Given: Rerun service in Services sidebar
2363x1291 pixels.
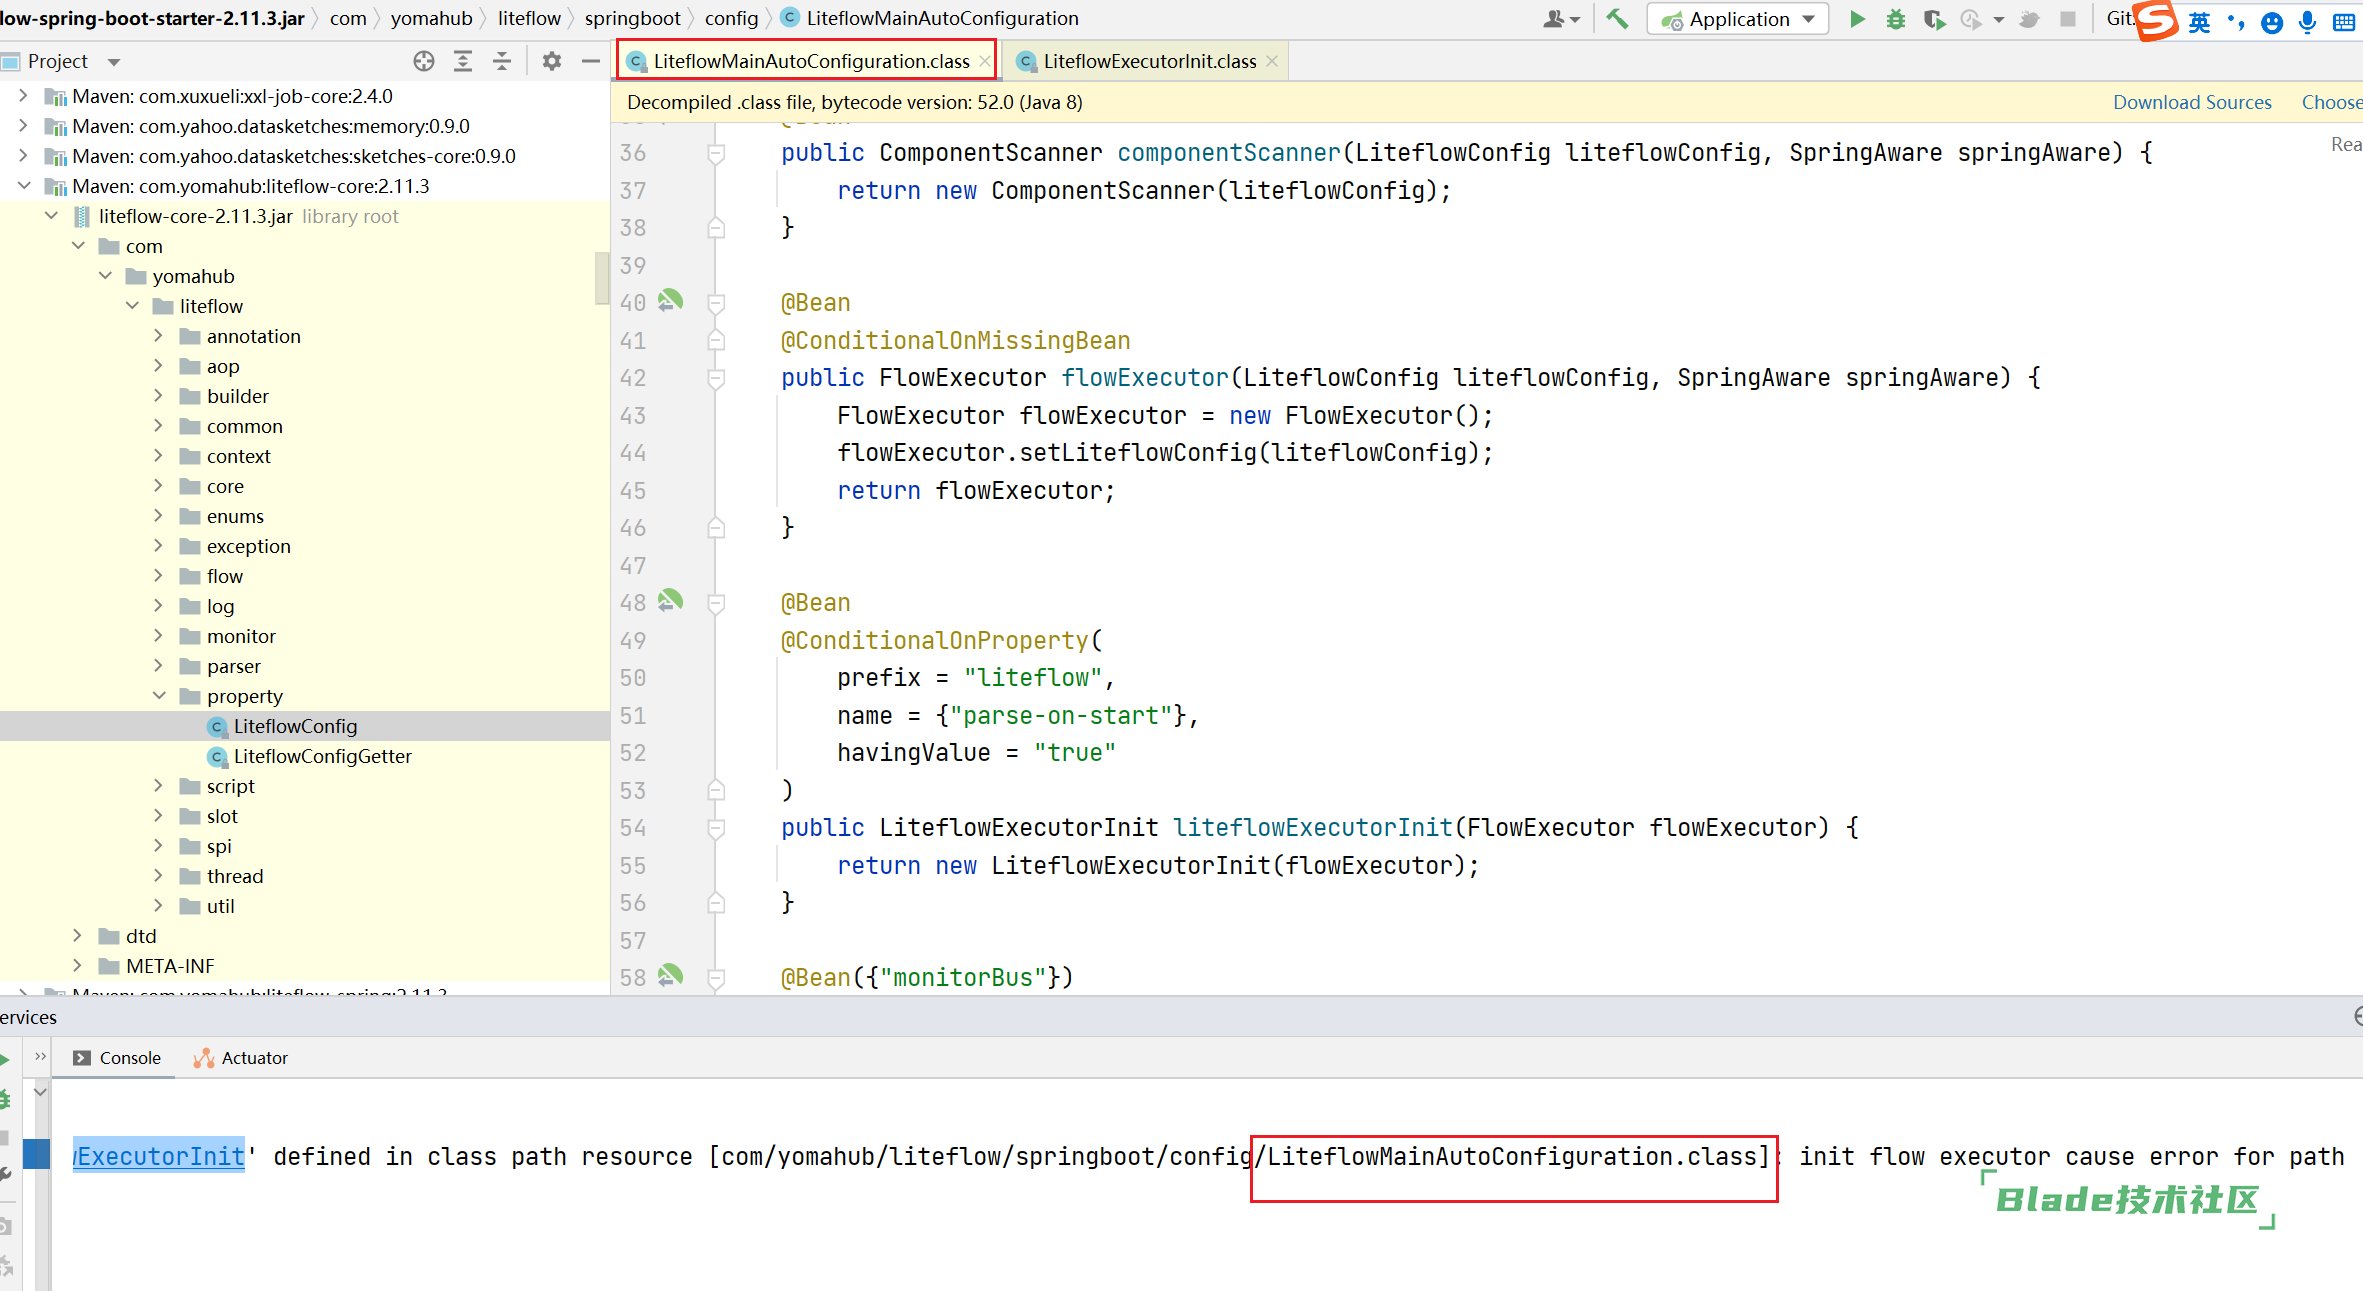Looking at the screenshot, I should [5, 1059].
